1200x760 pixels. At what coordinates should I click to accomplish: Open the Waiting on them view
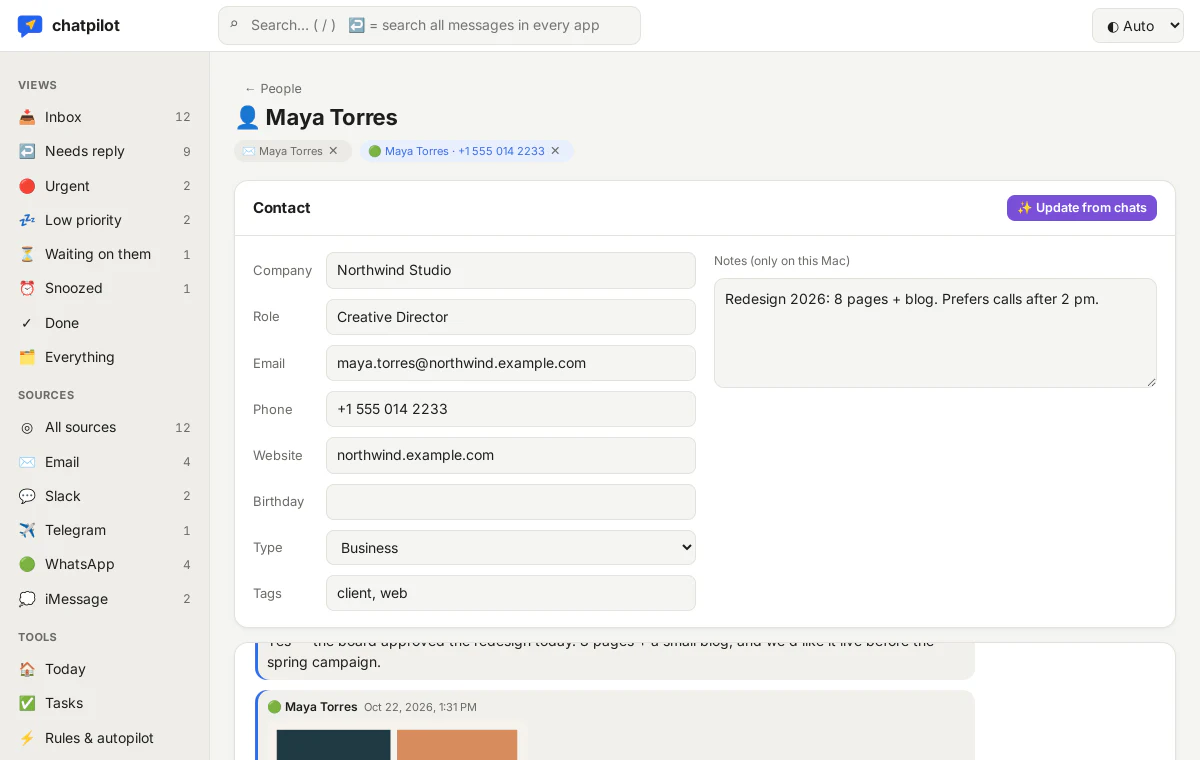pos(105,254)
